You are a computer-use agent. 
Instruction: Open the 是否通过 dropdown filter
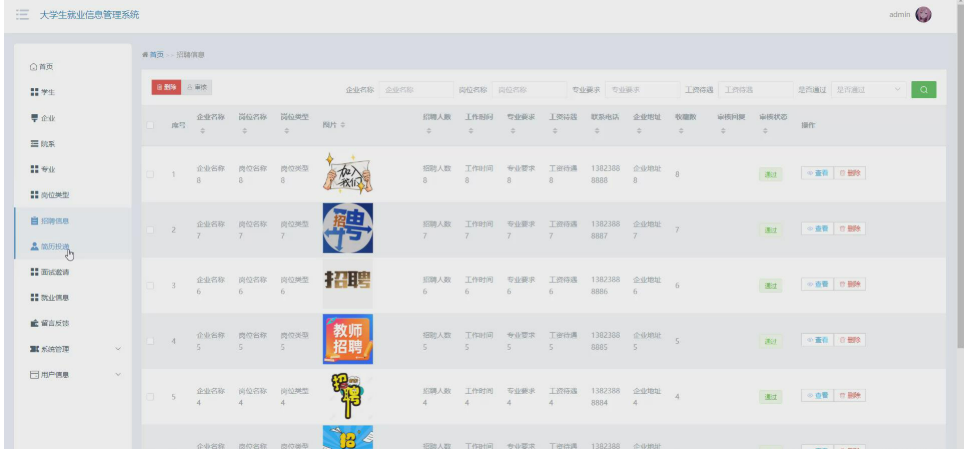tap(869, 89)
